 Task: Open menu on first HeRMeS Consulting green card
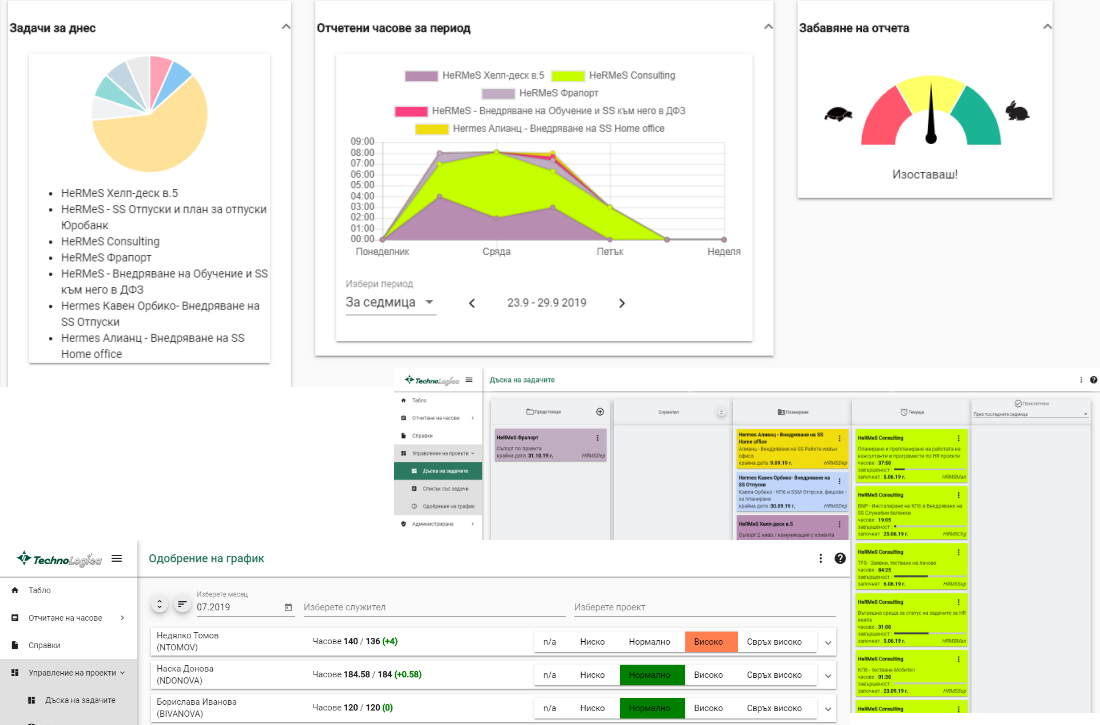[958, 438]
